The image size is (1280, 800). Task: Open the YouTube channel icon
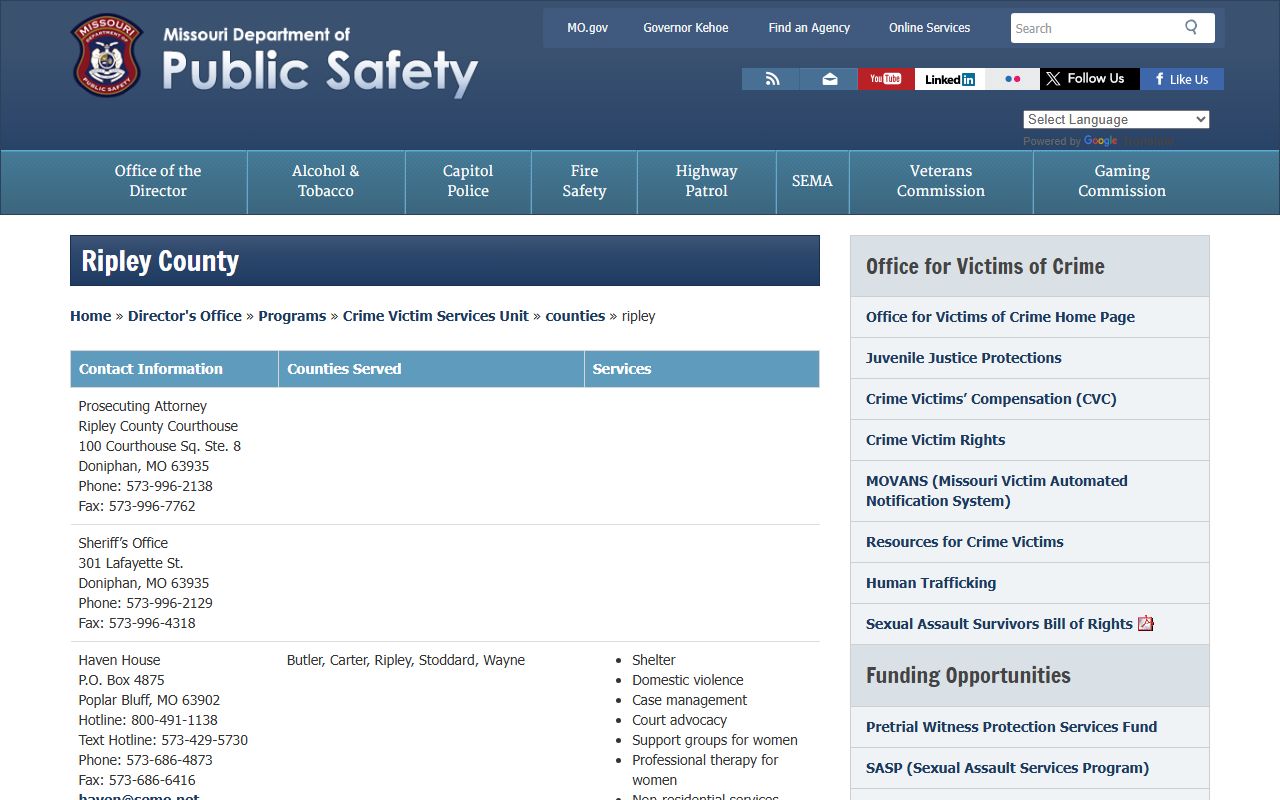point(885,79)
